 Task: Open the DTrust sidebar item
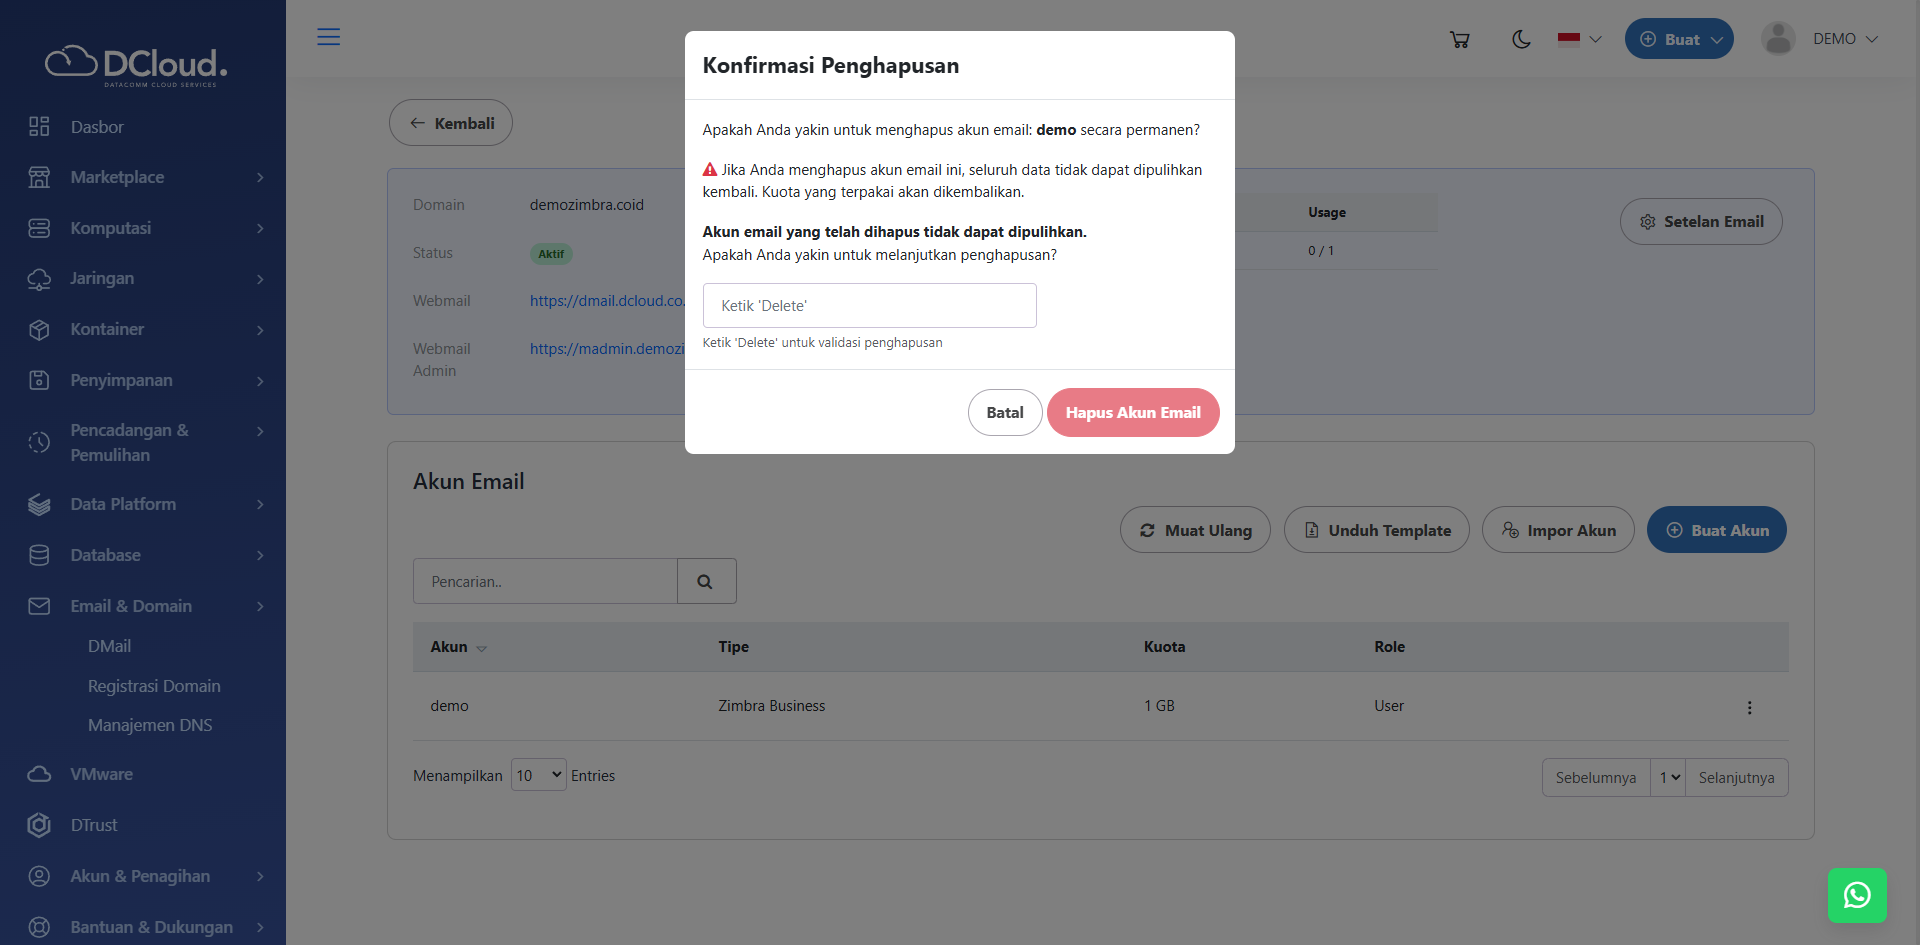tap(94, 825)
